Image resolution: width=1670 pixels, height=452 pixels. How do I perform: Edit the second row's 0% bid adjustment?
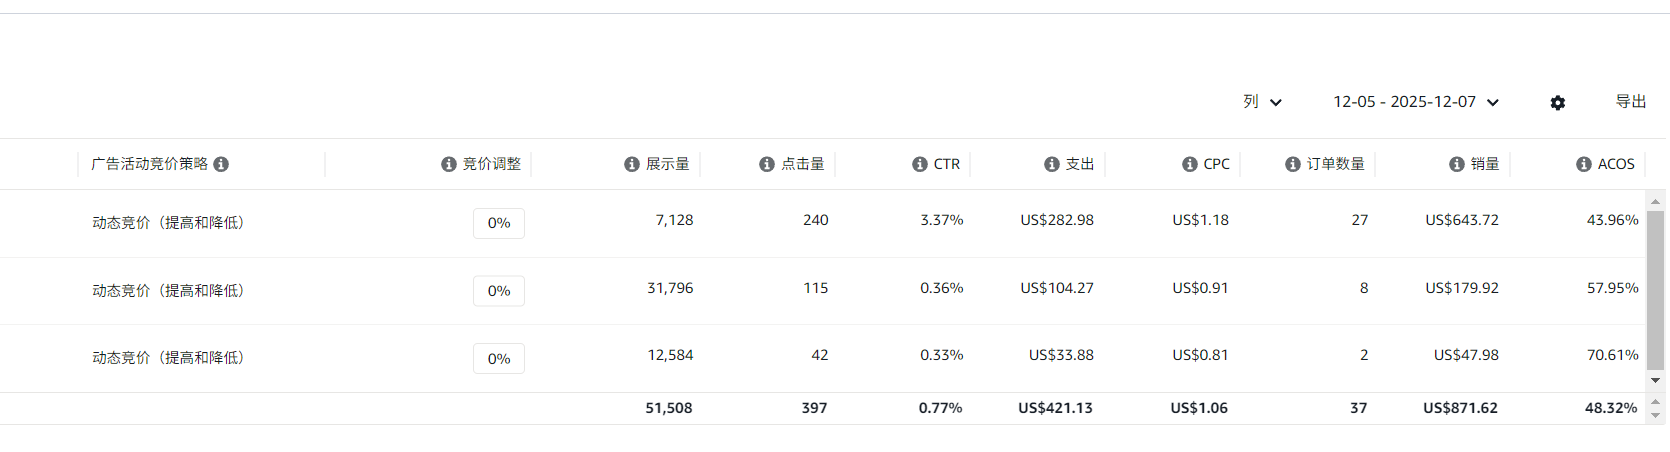click(x=499, y=291)
